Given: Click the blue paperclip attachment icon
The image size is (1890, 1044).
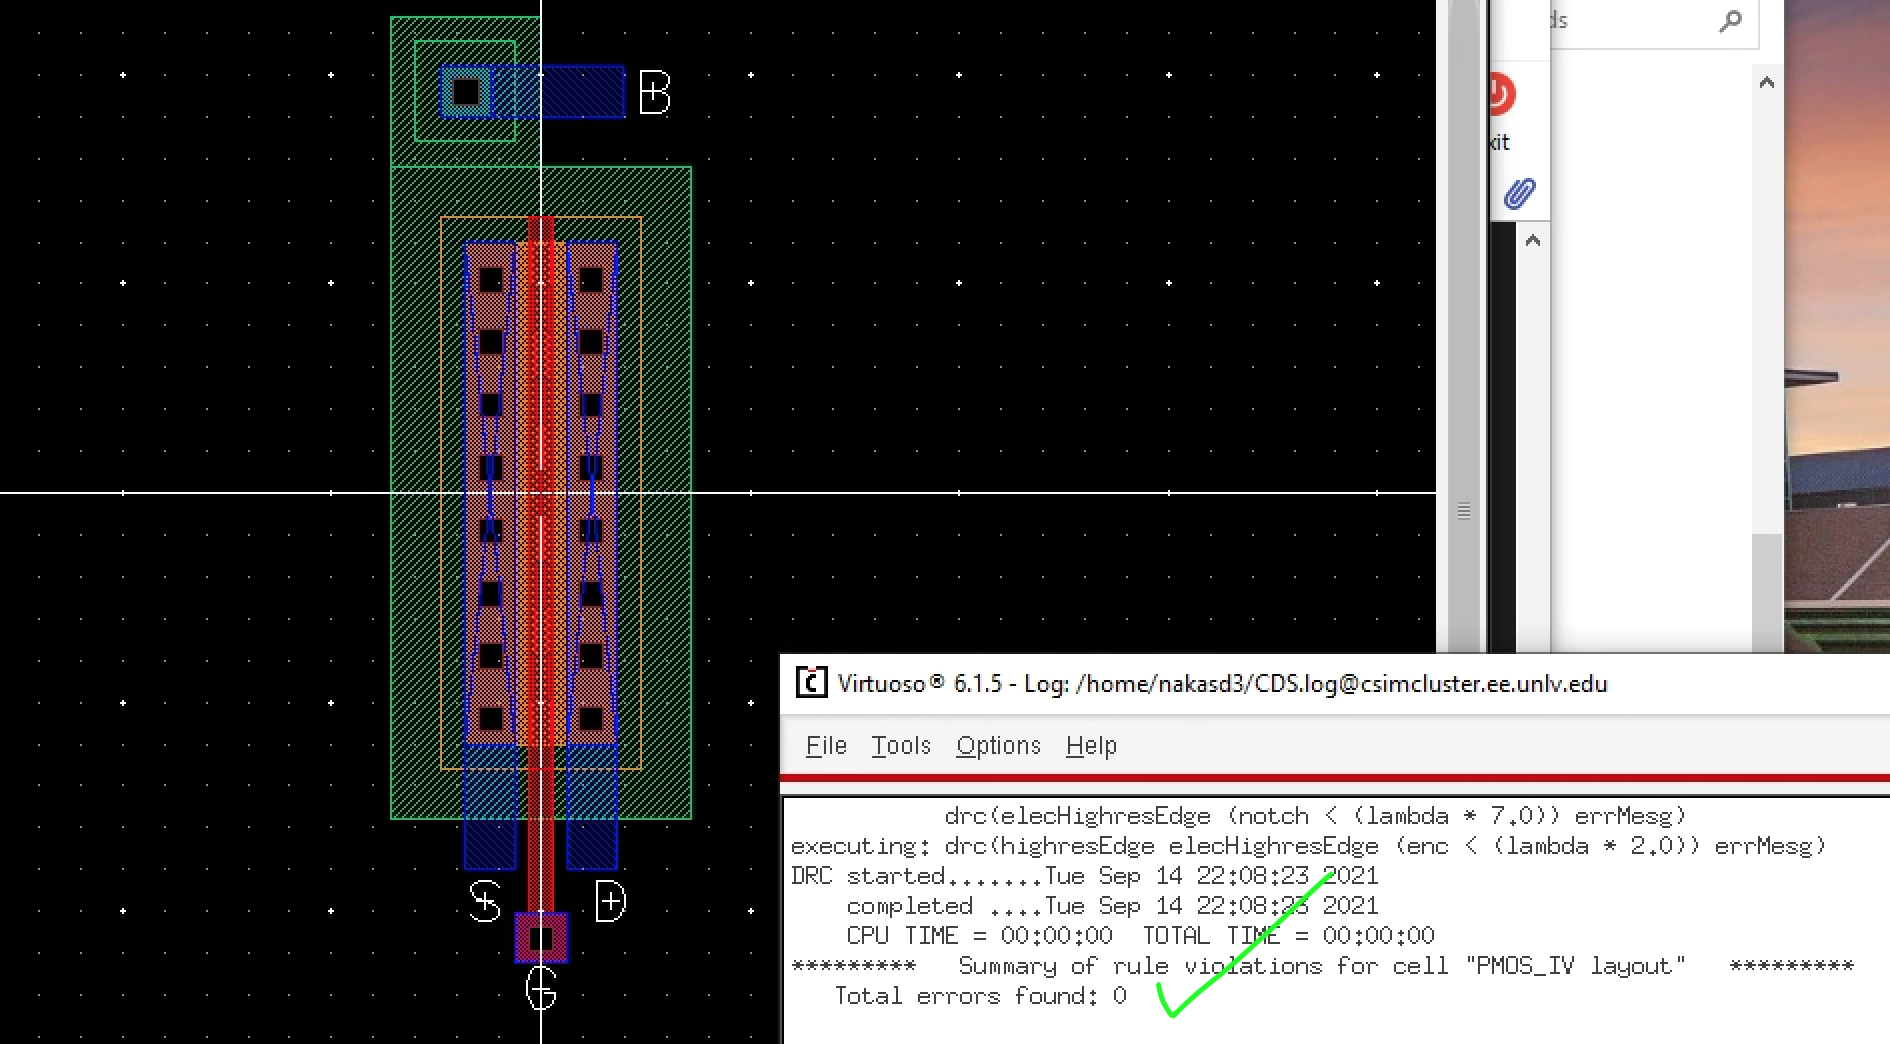Looking at the screenshot, I should 1519,193.
